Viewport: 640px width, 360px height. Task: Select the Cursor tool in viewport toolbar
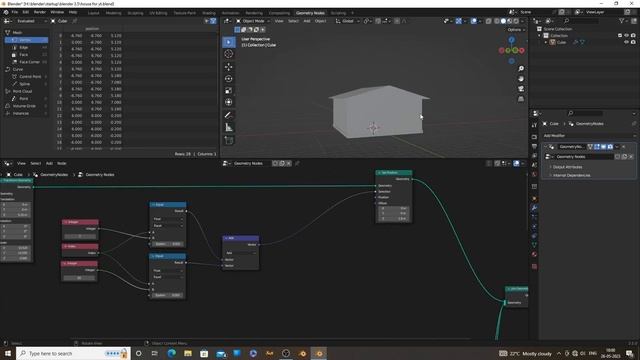[229, 54]
